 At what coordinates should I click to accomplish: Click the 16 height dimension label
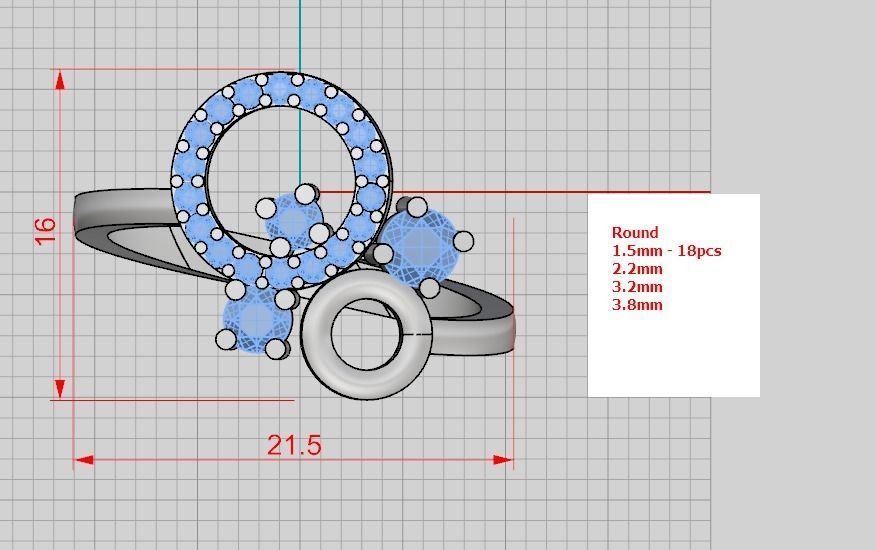pos(45,231)
